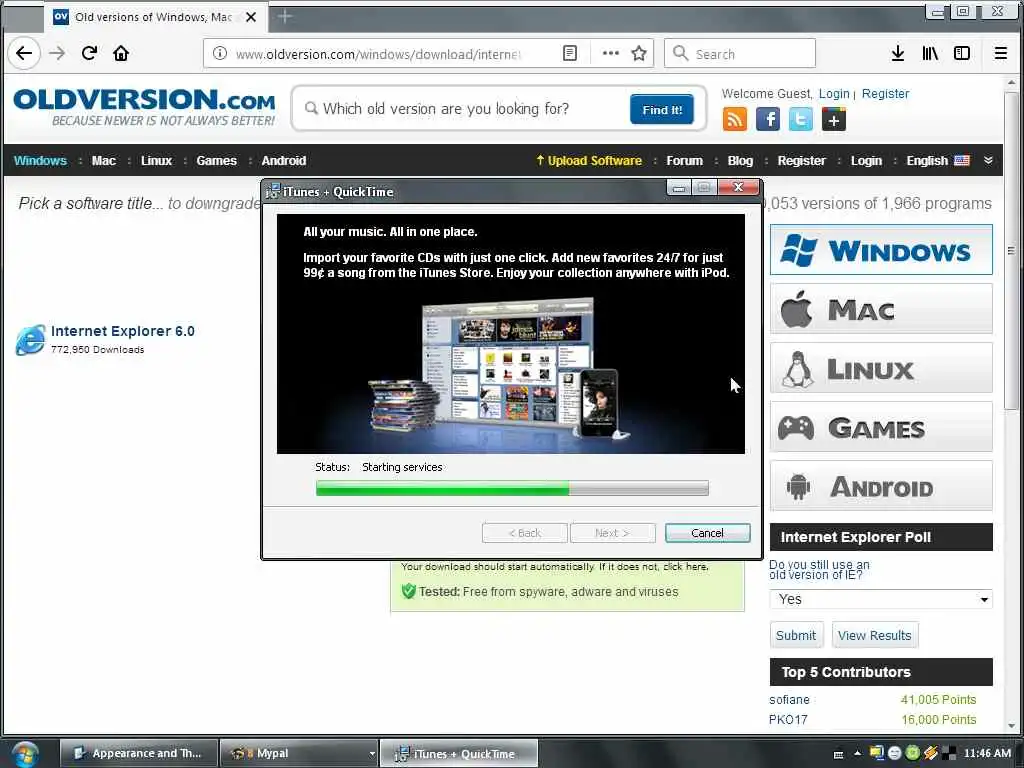Screen dimensions: 1024x768
Task: Bookmark this page with the star icon
Action: click(x=639, y=54)
